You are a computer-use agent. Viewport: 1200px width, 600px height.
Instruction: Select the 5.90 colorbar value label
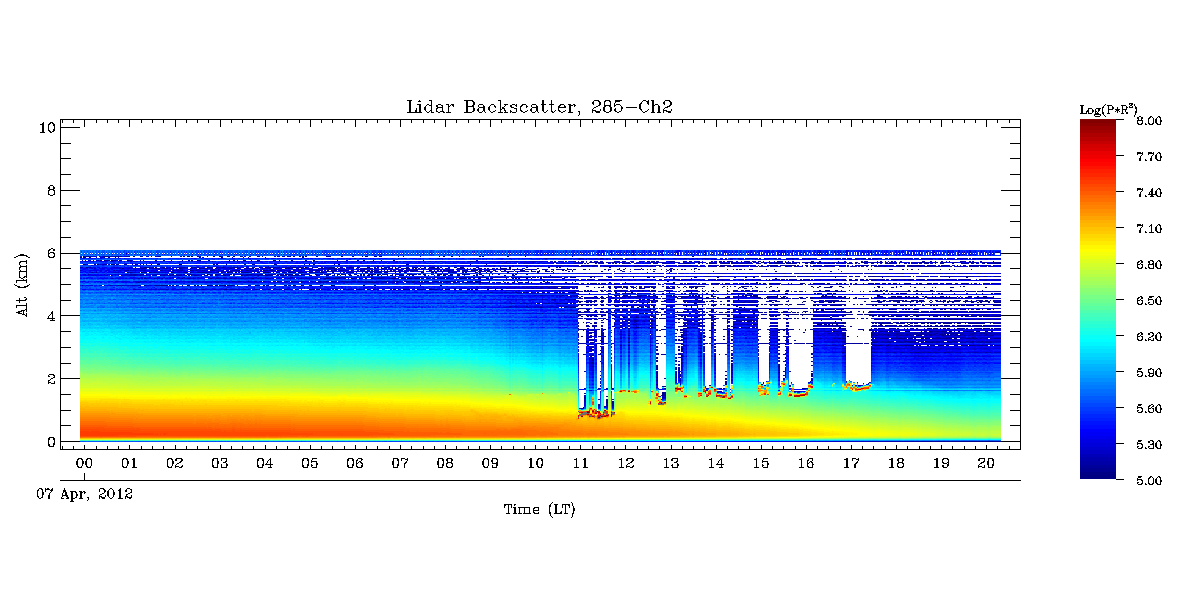[x=1148, y=373]
